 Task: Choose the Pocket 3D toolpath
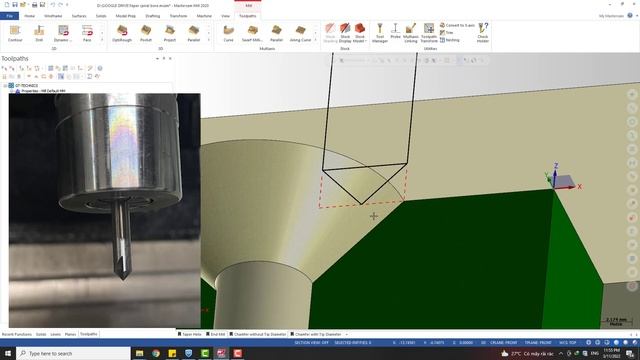[x=146, y=33]
